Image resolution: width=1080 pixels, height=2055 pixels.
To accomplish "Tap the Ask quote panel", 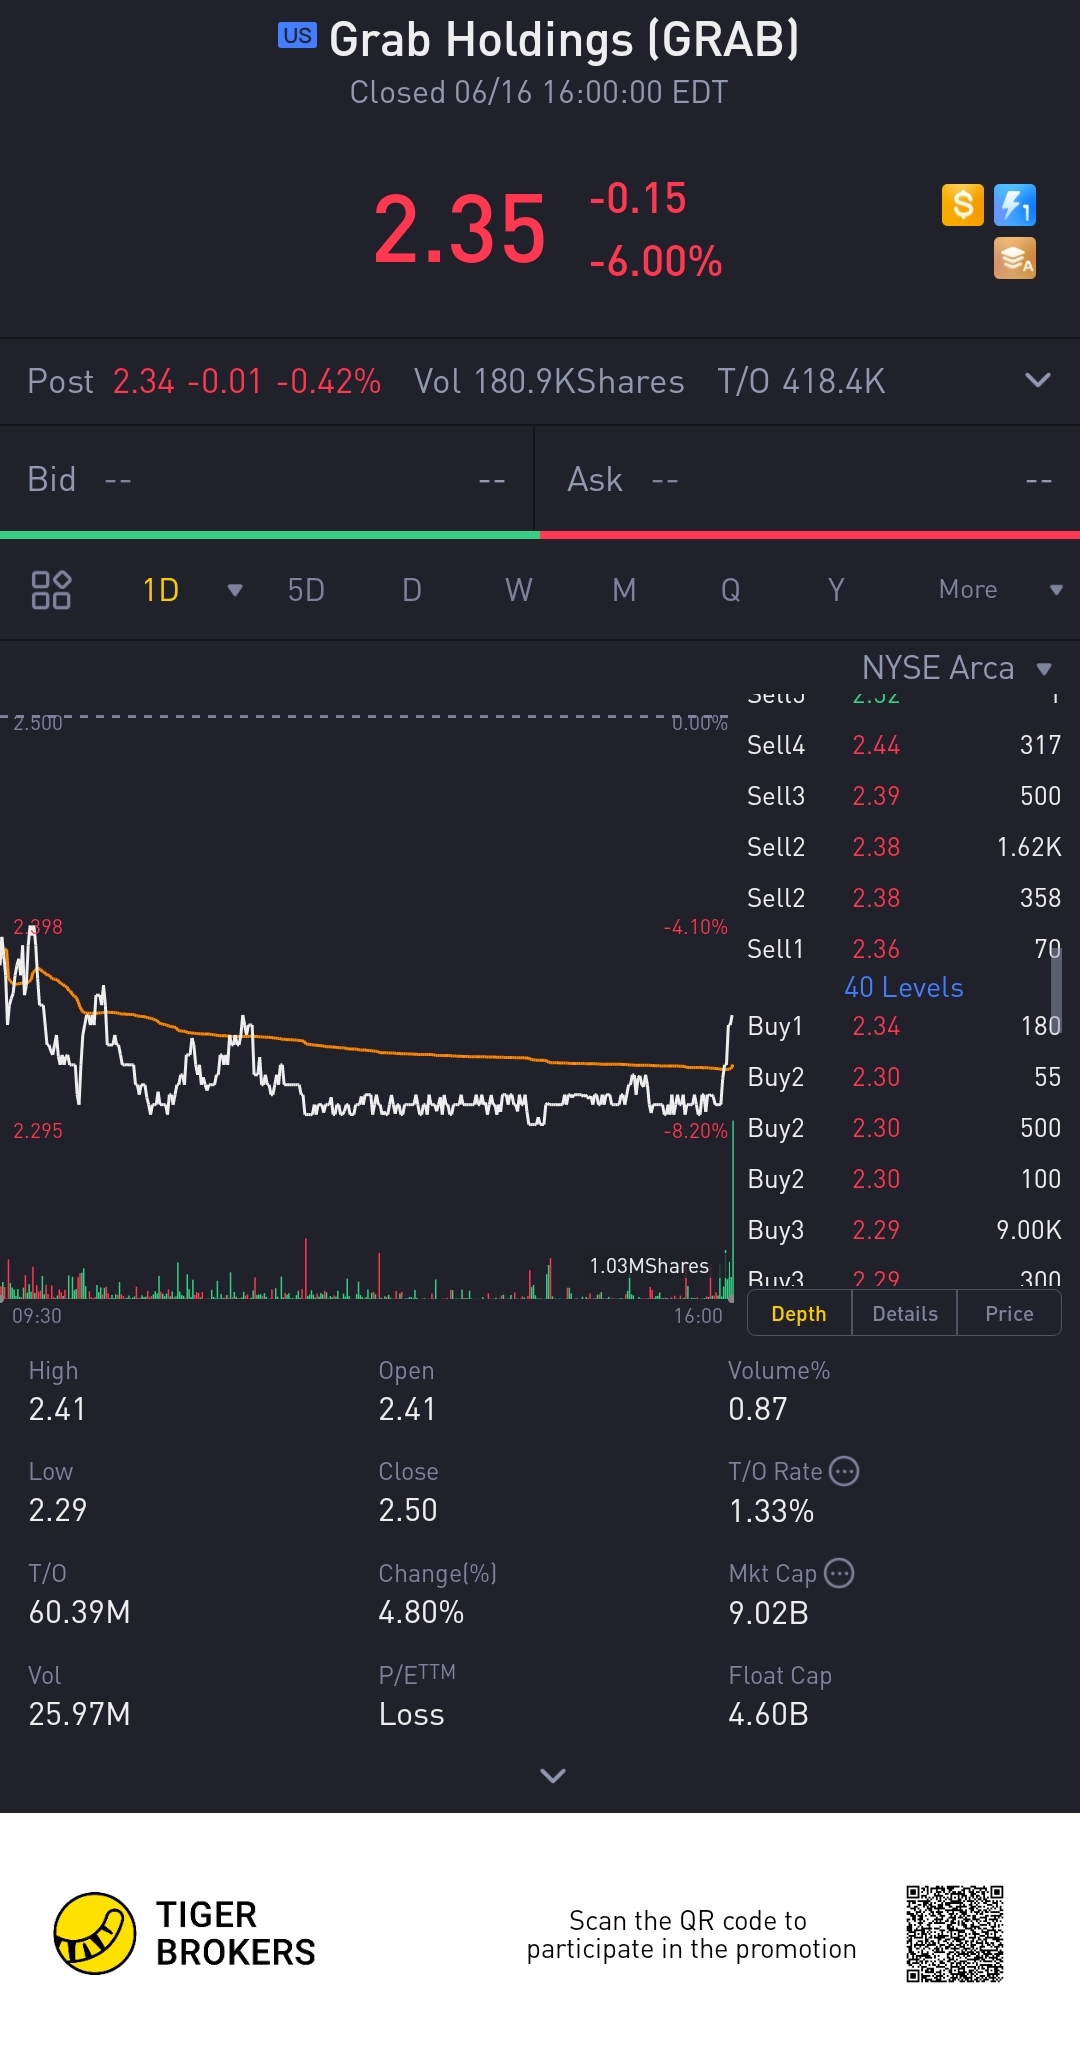I will 808,480.
